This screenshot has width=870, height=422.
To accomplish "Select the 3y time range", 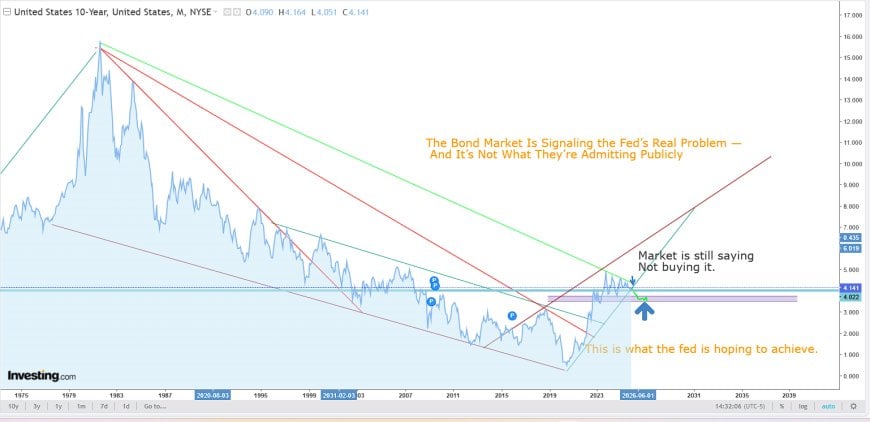I will (37, 406).
